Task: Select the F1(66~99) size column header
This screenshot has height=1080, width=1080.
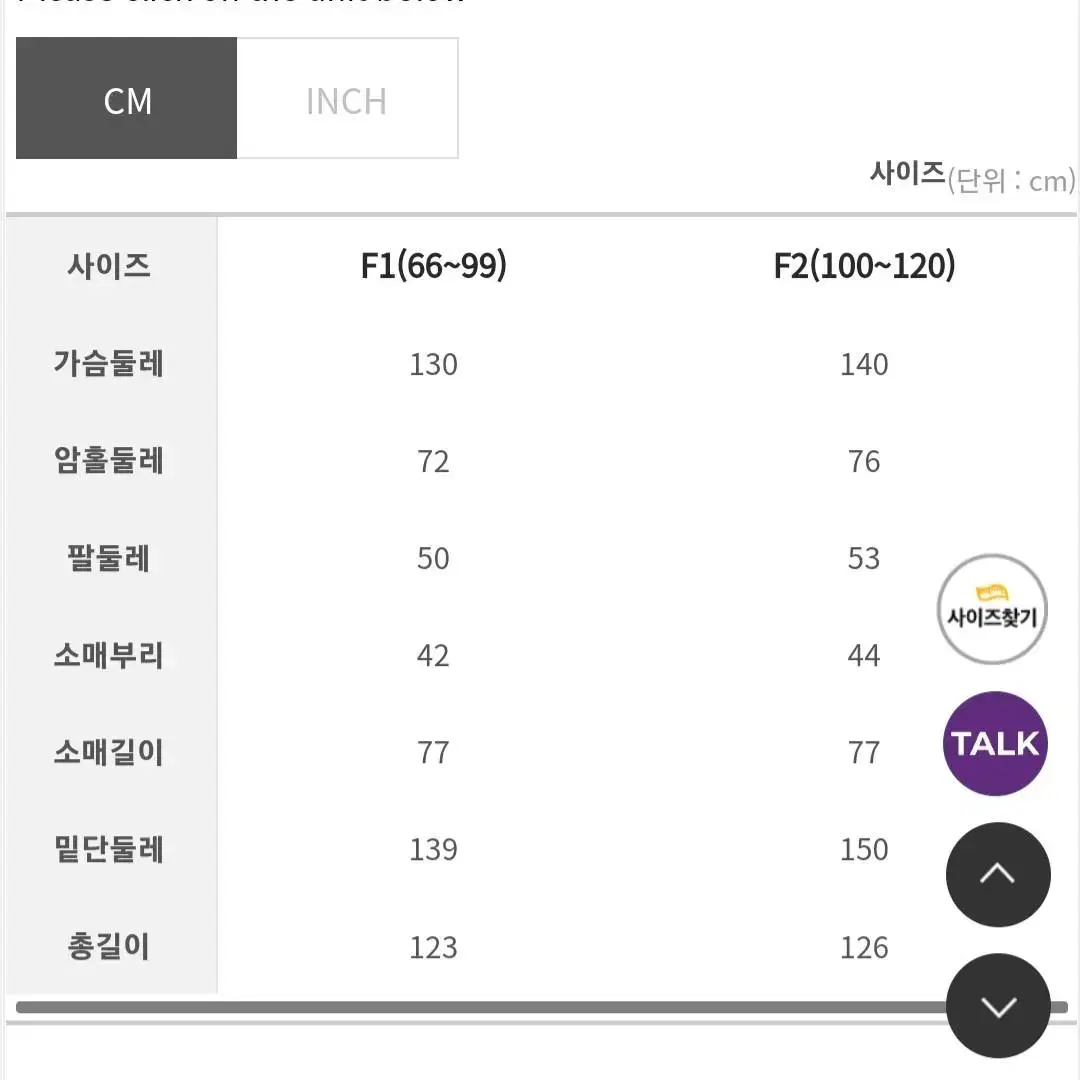Action: coord(433,266)
